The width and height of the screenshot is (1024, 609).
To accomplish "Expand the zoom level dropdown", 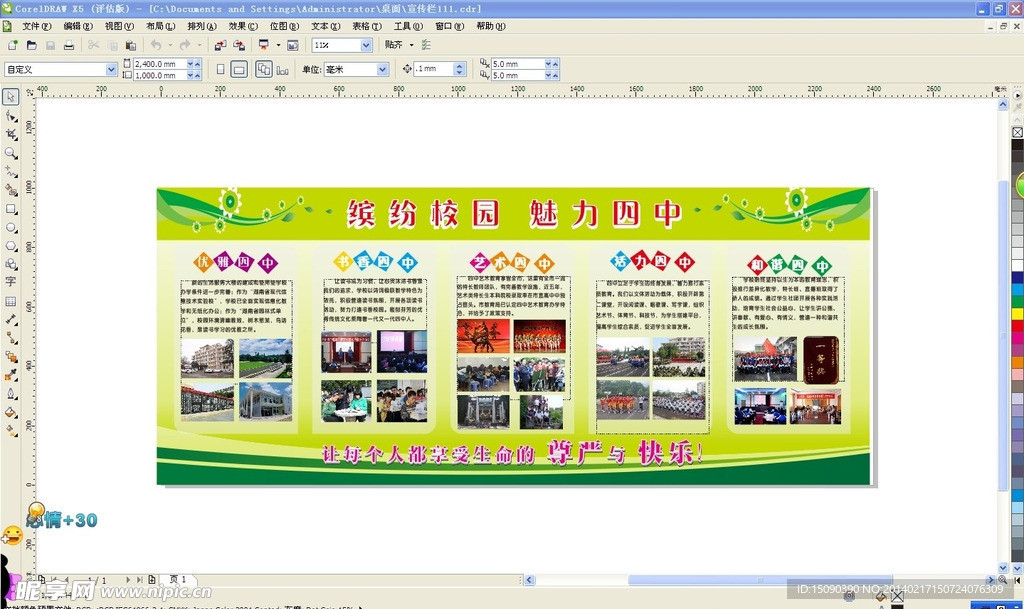I will 366,45.
